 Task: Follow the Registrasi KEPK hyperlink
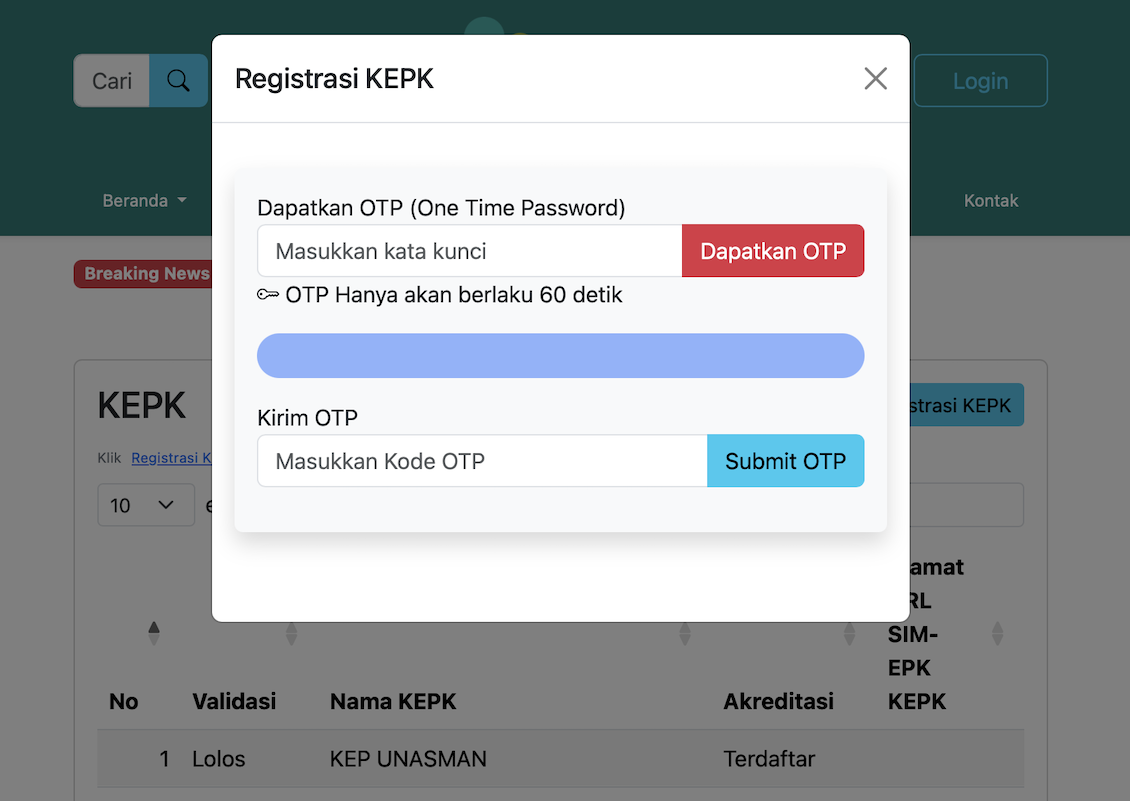click(x=172, y=458)
